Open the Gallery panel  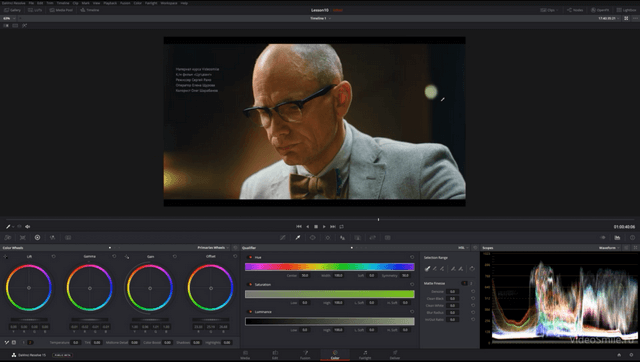(x=12, y=10)
